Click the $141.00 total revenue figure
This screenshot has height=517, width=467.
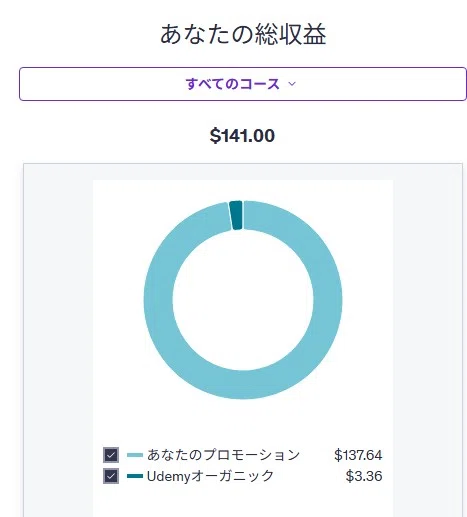click(x=242, y=136)
